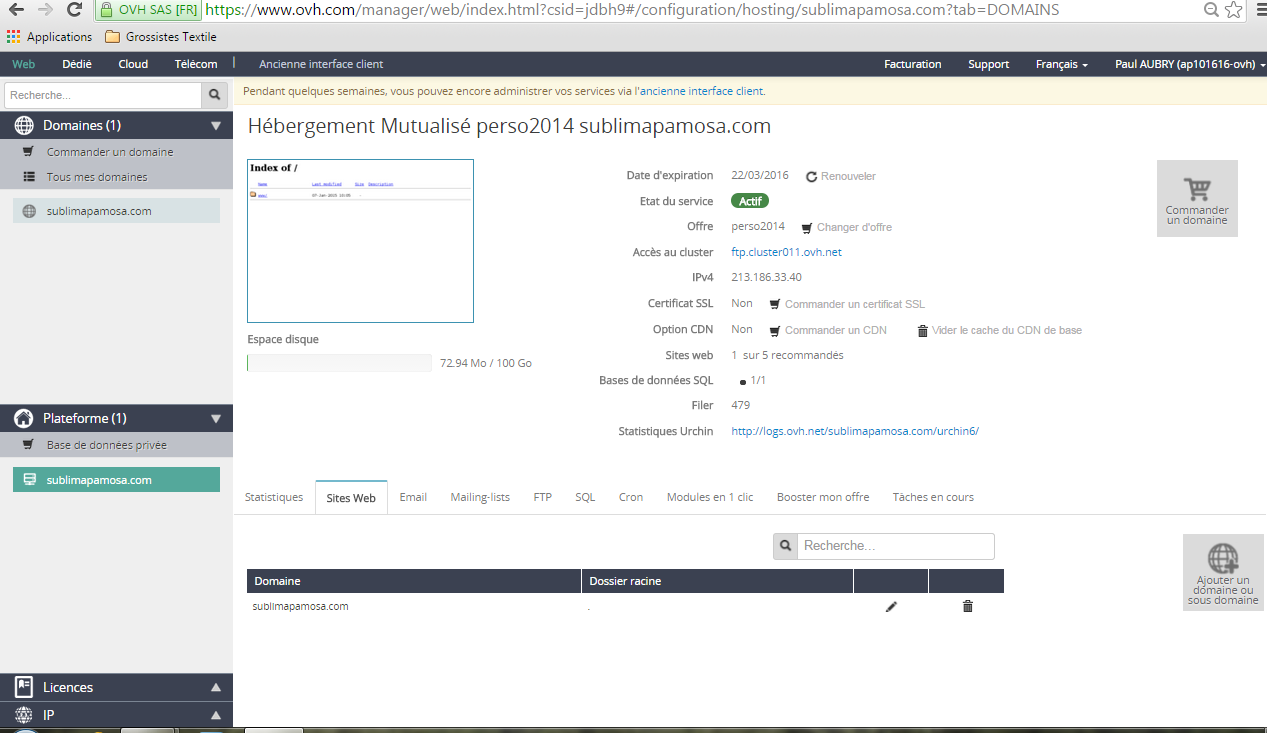Switch to the Cron tab

tap(631, 497)
